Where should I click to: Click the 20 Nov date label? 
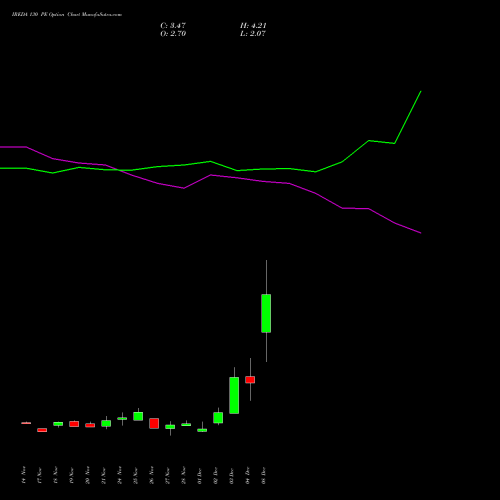click(87, 475)
